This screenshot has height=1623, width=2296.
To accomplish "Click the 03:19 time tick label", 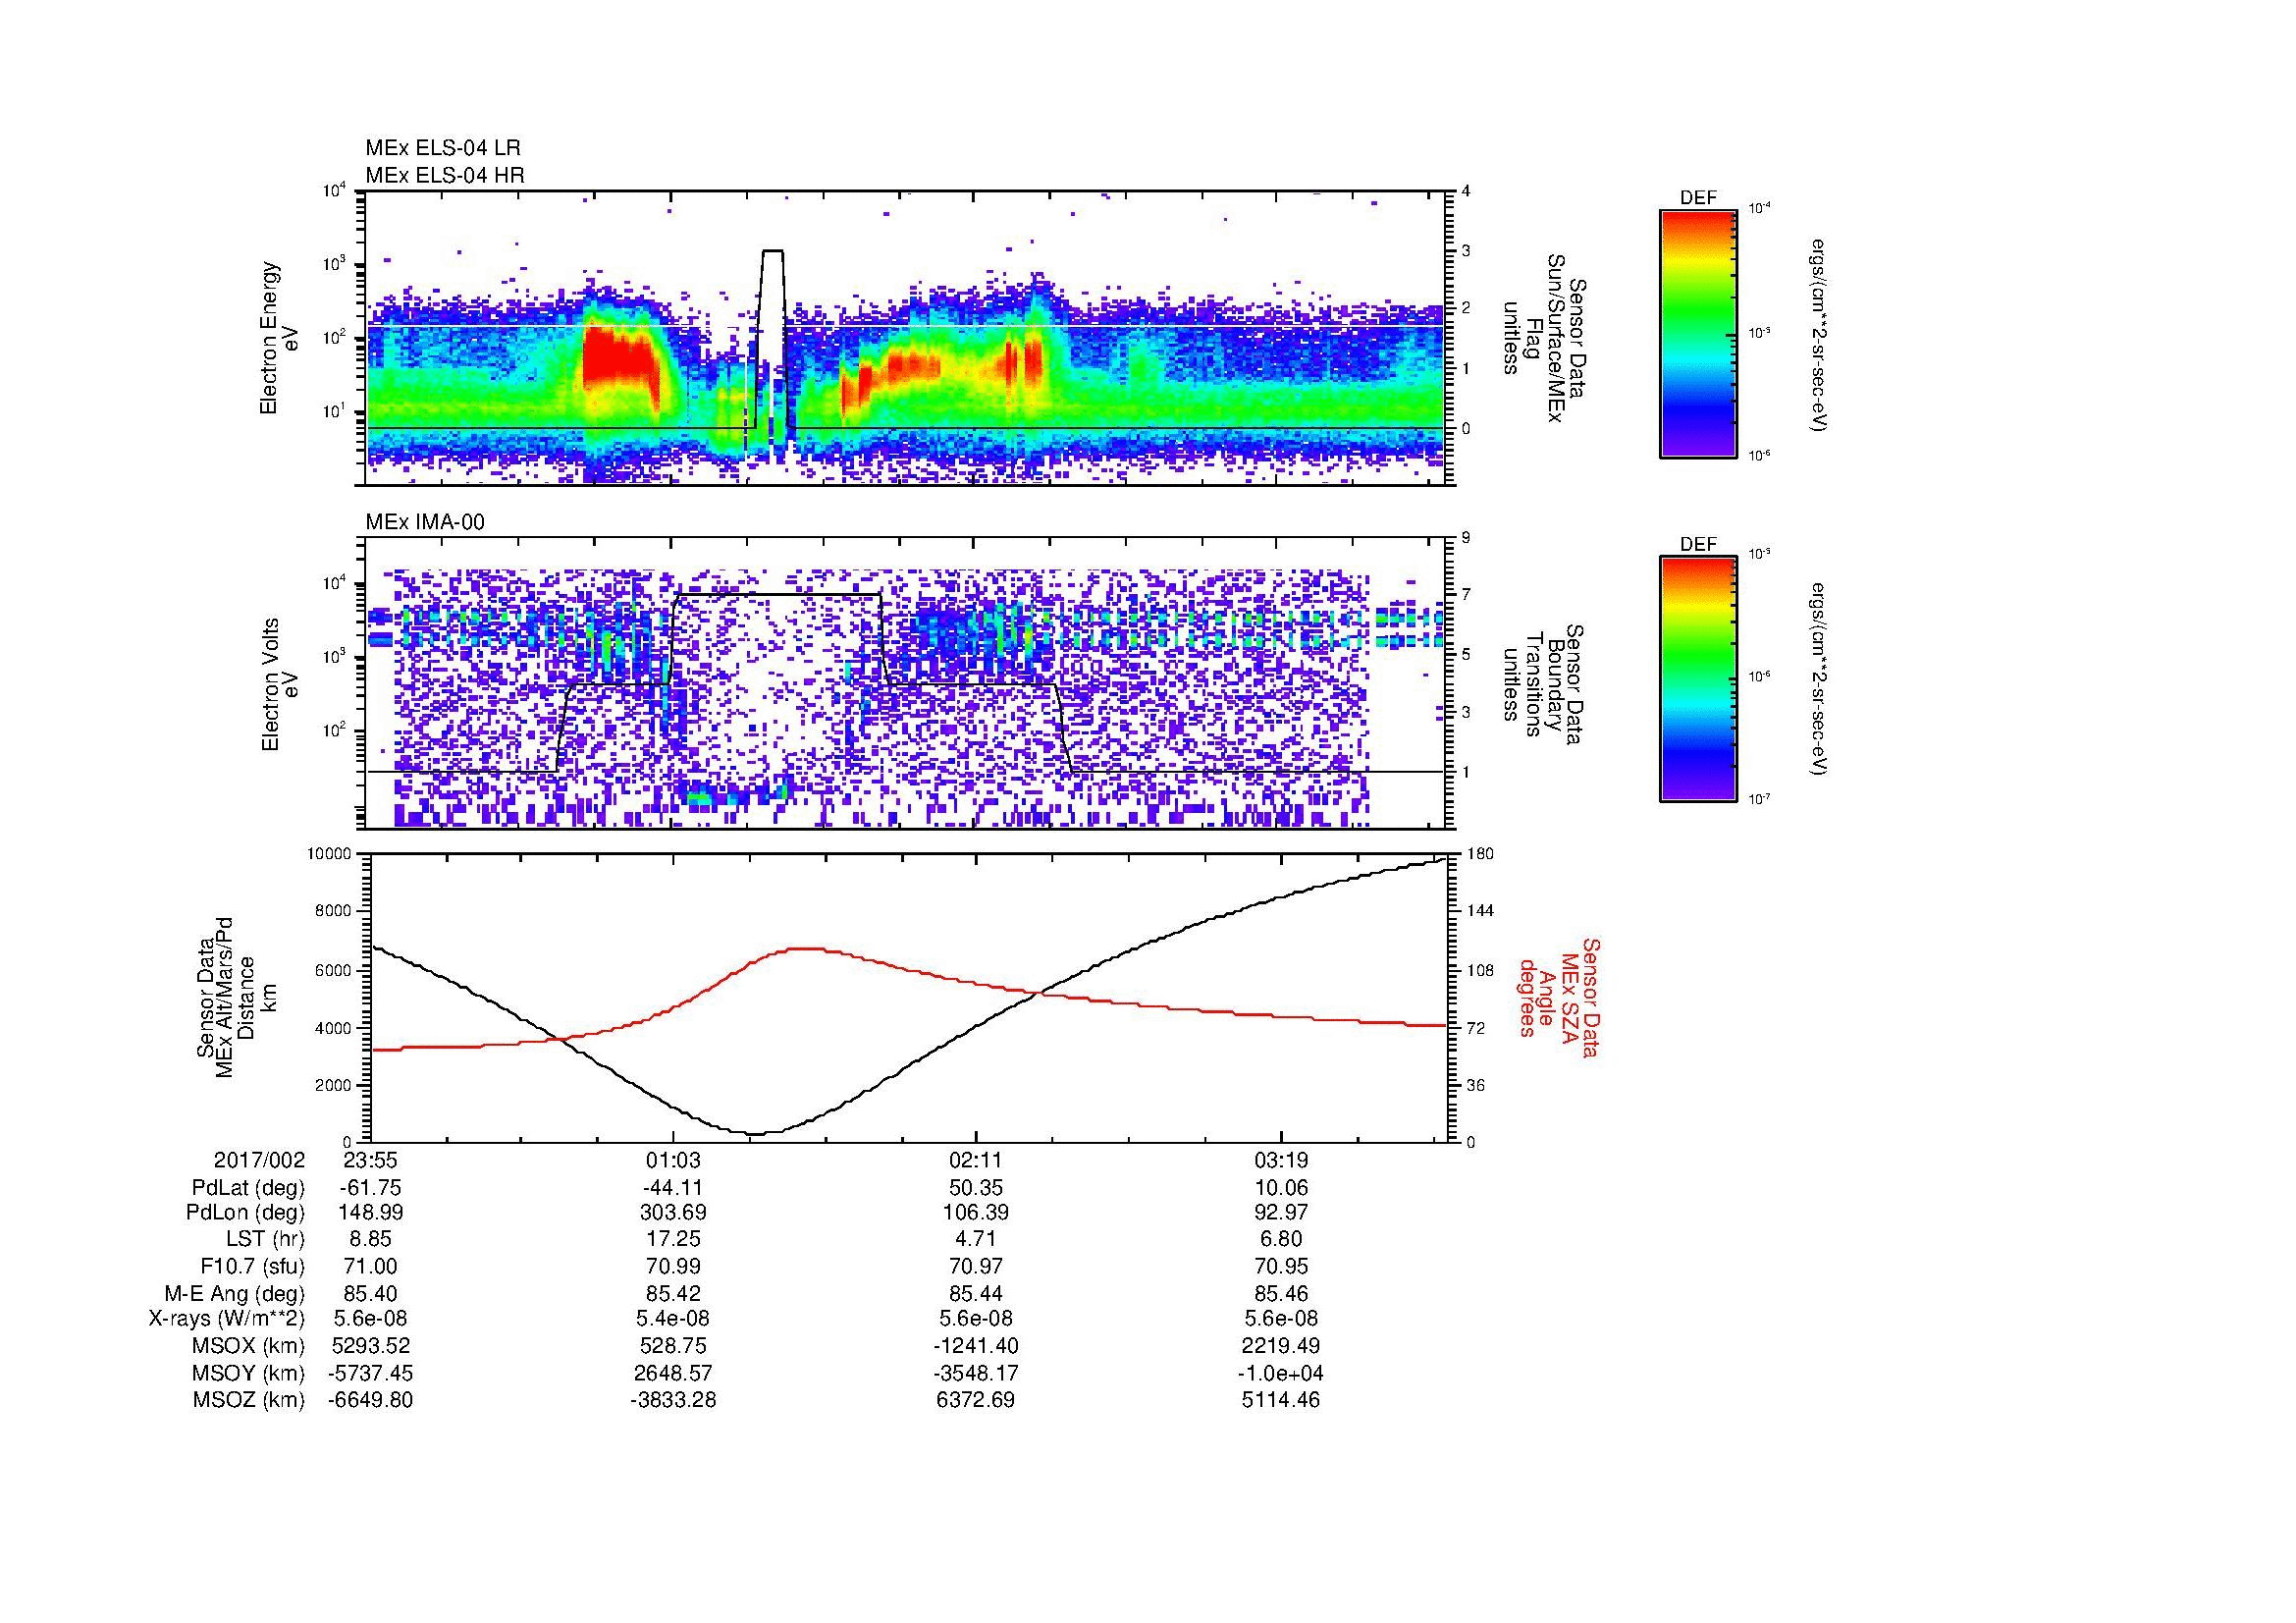I will click(1280, 1160).
